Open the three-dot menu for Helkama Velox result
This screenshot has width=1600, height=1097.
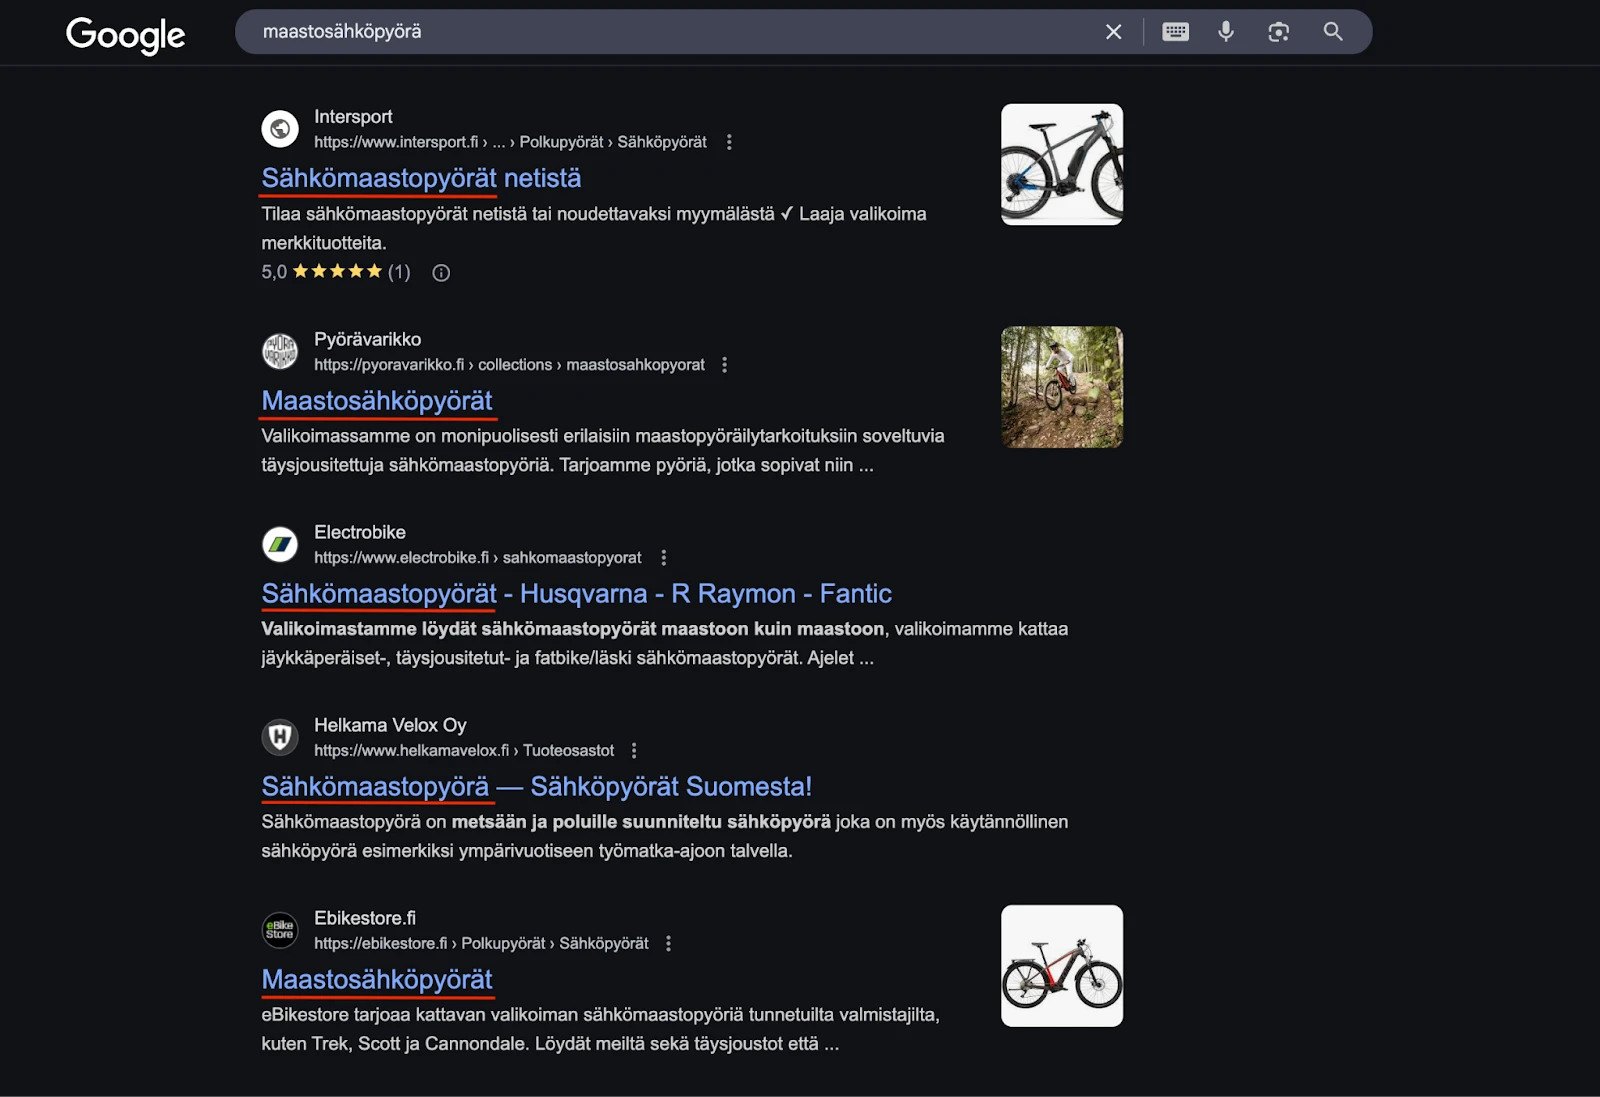[x=634, y=751]
